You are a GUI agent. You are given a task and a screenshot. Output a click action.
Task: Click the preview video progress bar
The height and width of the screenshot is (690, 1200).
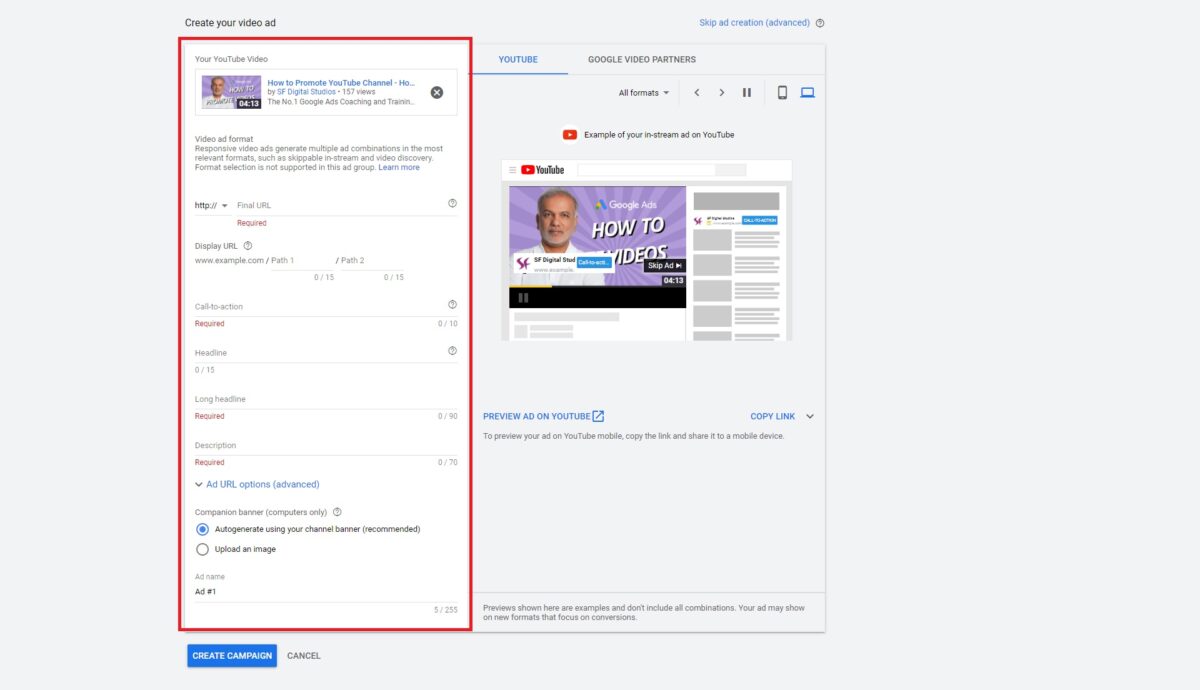click(x=597, y=287)
